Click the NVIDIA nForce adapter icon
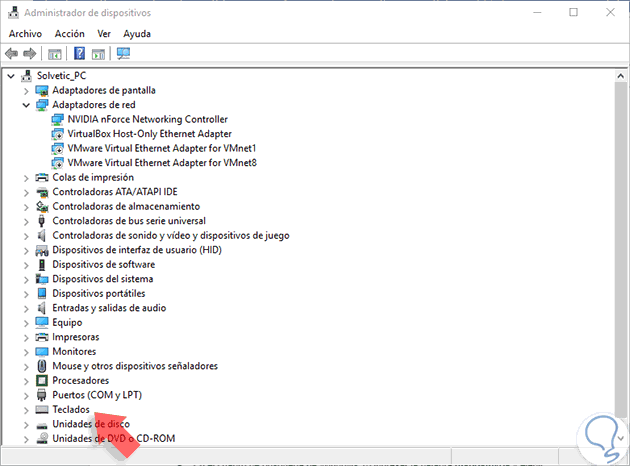Image resolution: width=630 pixels, height=466 pixels. click(57, 119)
